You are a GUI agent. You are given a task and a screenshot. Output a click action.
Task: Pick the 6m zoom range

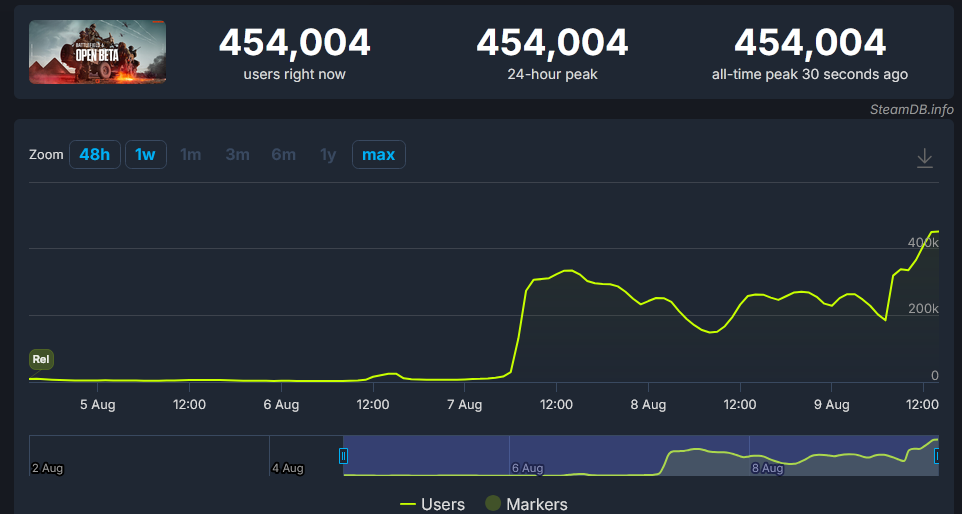(283, 155)
